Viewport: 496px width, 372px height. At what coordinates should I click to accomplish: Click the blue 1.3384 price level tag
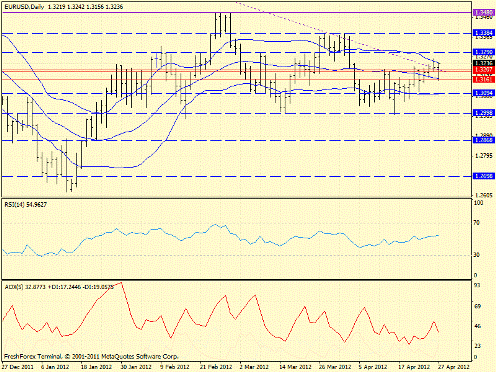coord(483,33)
